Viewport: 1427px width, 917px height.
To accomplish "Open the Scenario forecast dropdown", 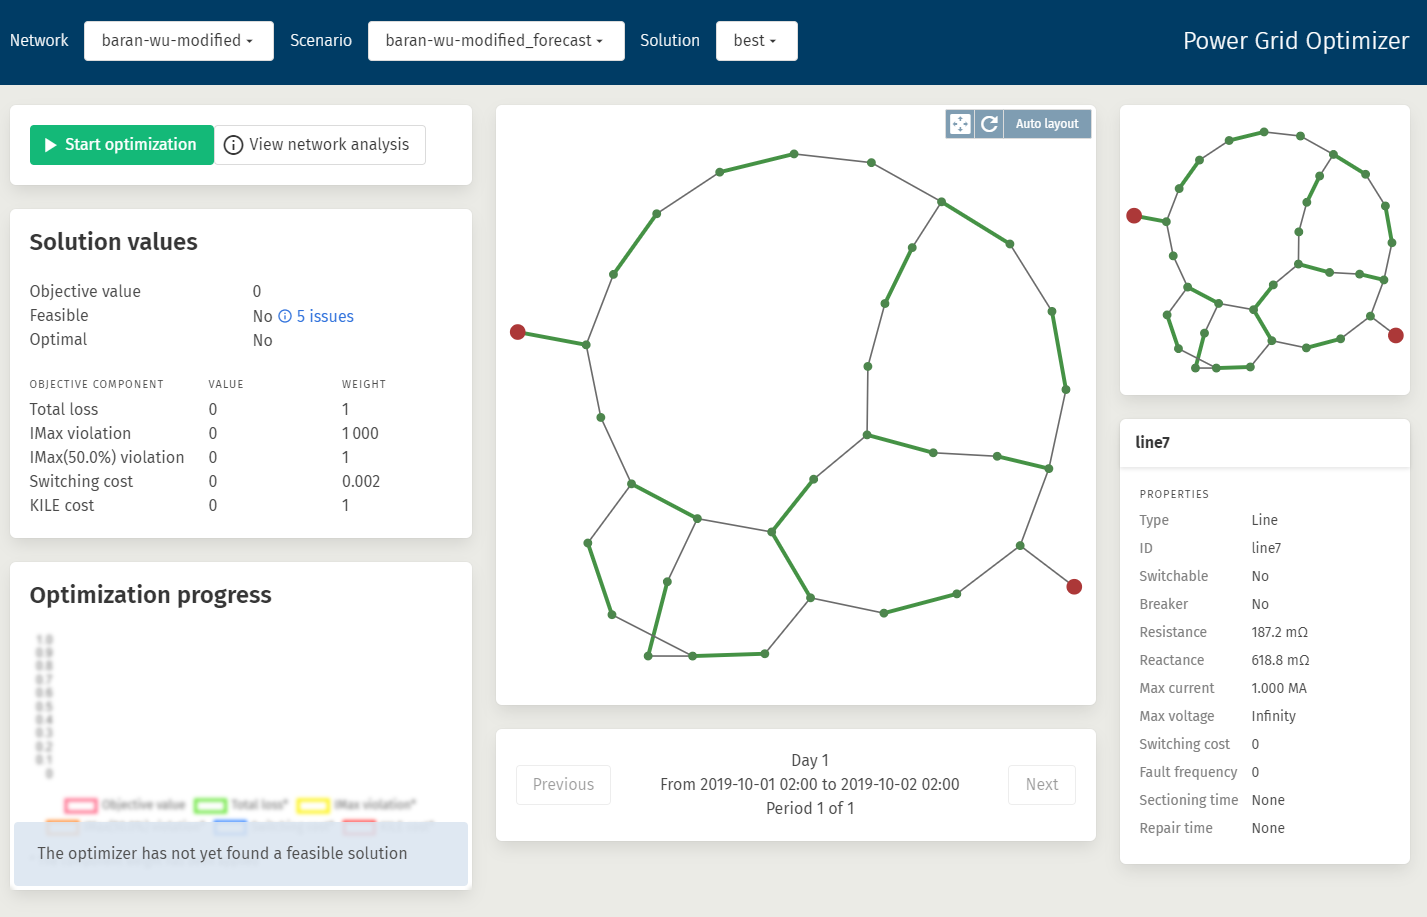I will click(496, 41).
